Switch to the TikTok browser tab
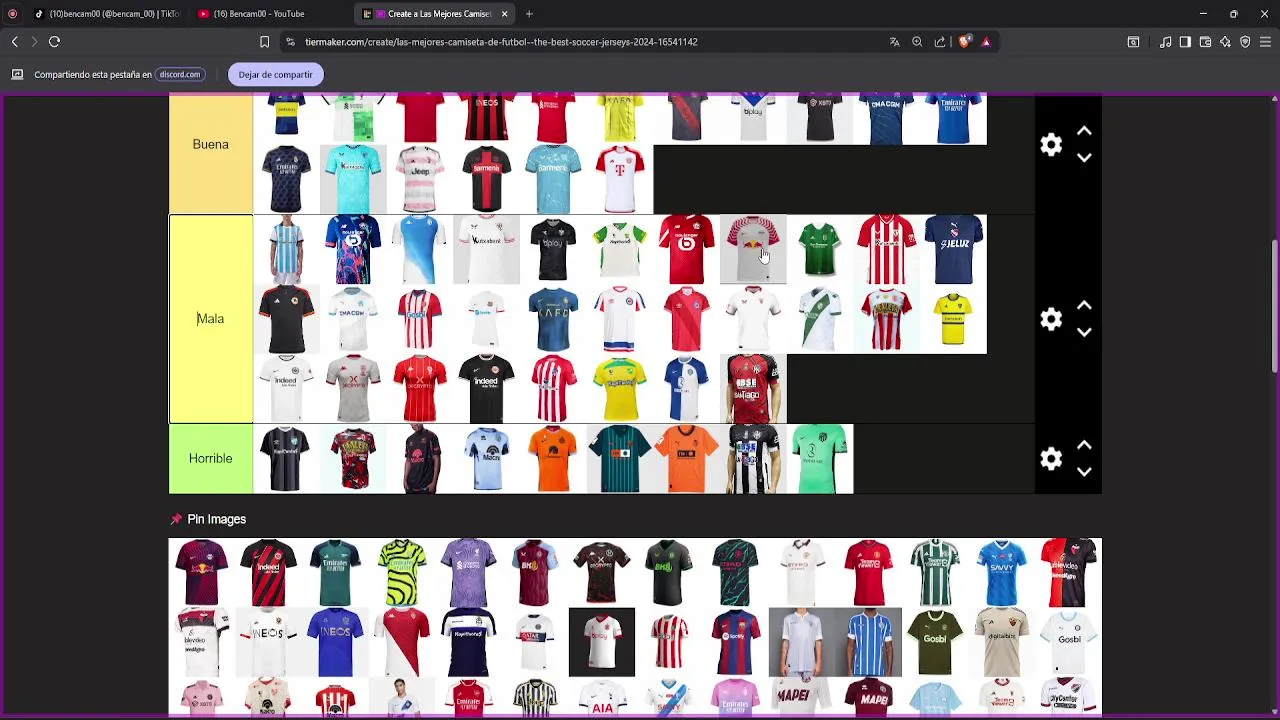Screen dimensions: 1280x720 pos(106,14)
